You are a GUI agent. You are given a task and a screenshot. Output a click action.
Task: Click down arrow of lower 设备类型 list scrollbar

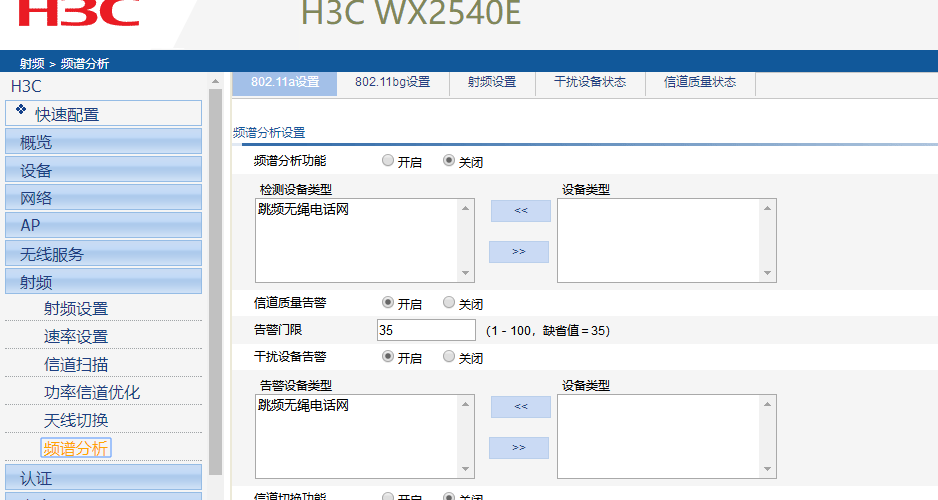point(768,469)
